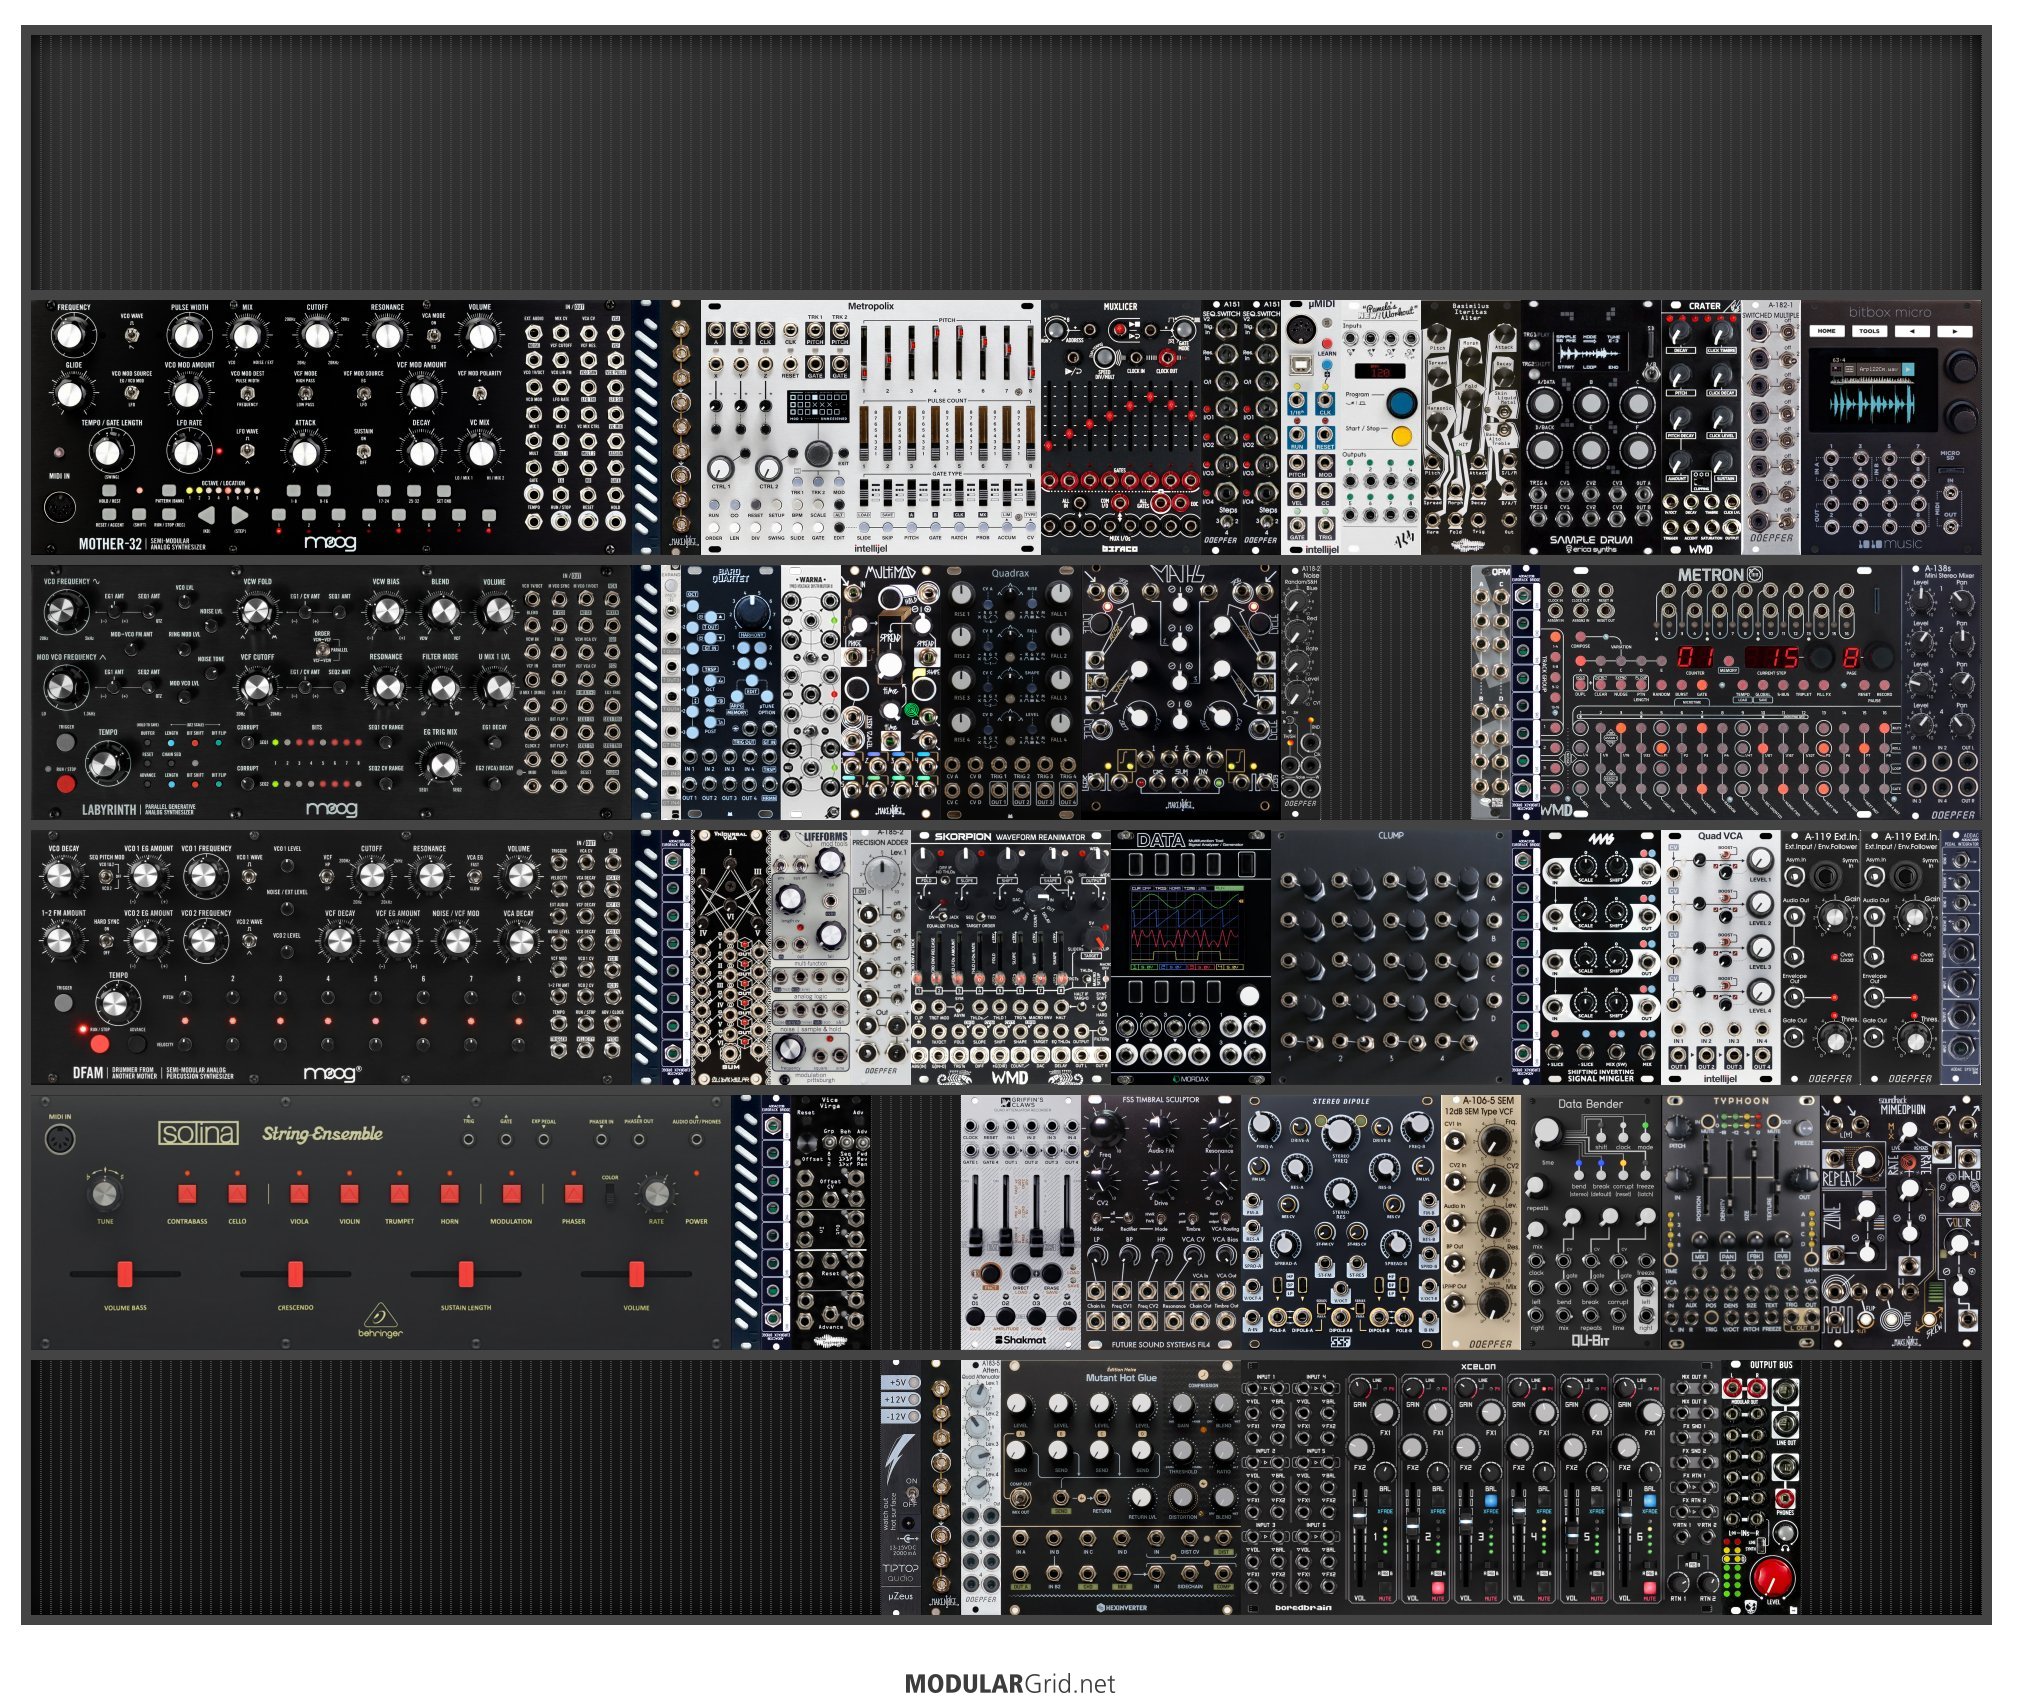The width and height of the screenshot is (2022, 1705).
Task: Click the yellow Start / Stop button on Pamela's Workout
Action: pyautogui.click(x=1401, y=436)
